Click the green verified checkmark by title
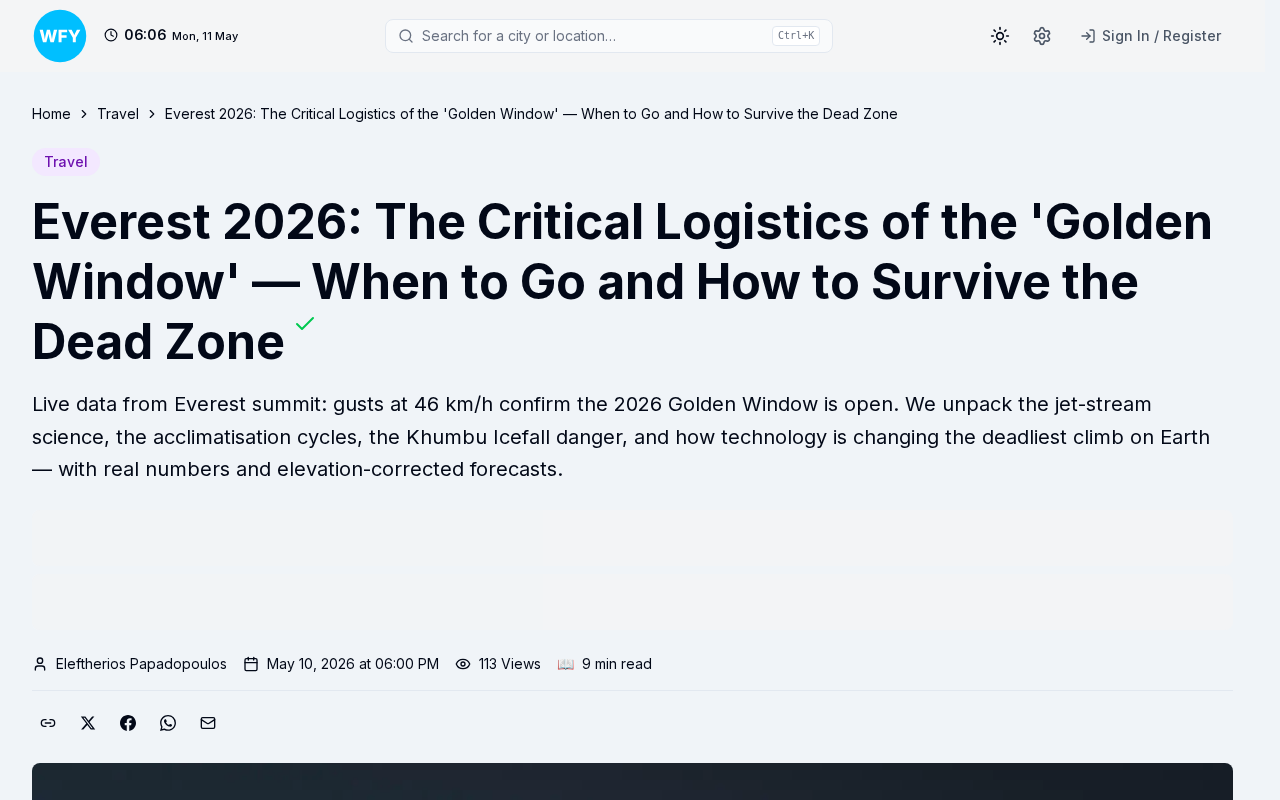Image resolution: width=1280 pixels, height=800 pixels. [x=305, y=324]
